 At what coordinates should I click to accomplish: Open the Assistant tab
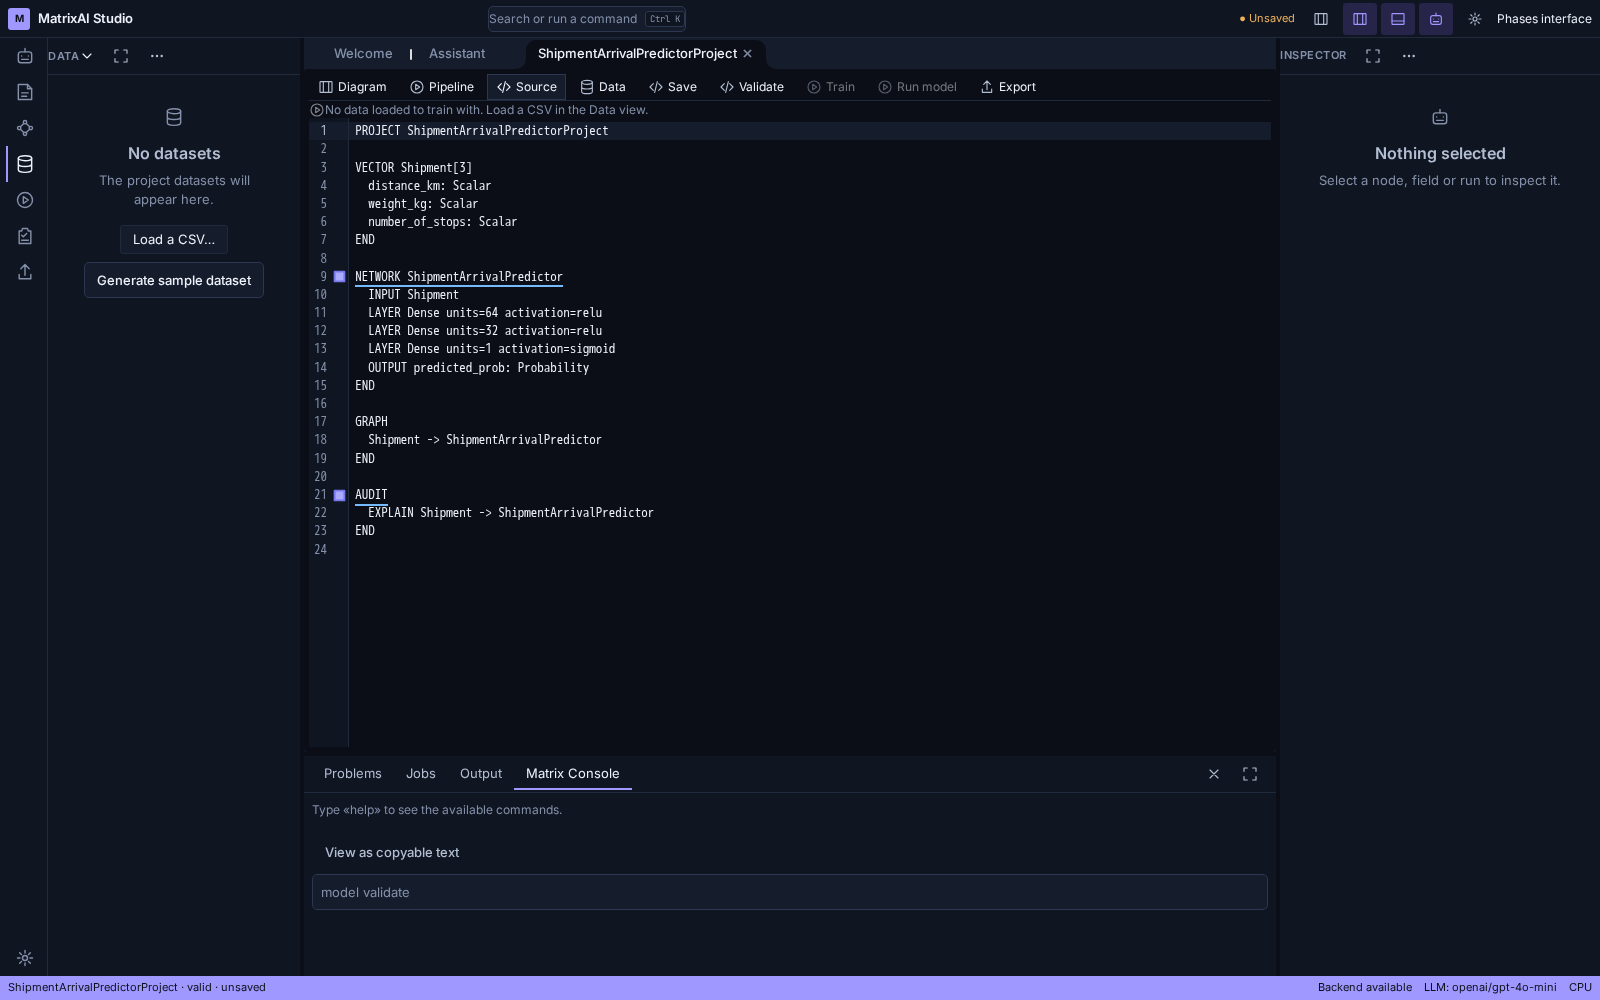(457, 54)
